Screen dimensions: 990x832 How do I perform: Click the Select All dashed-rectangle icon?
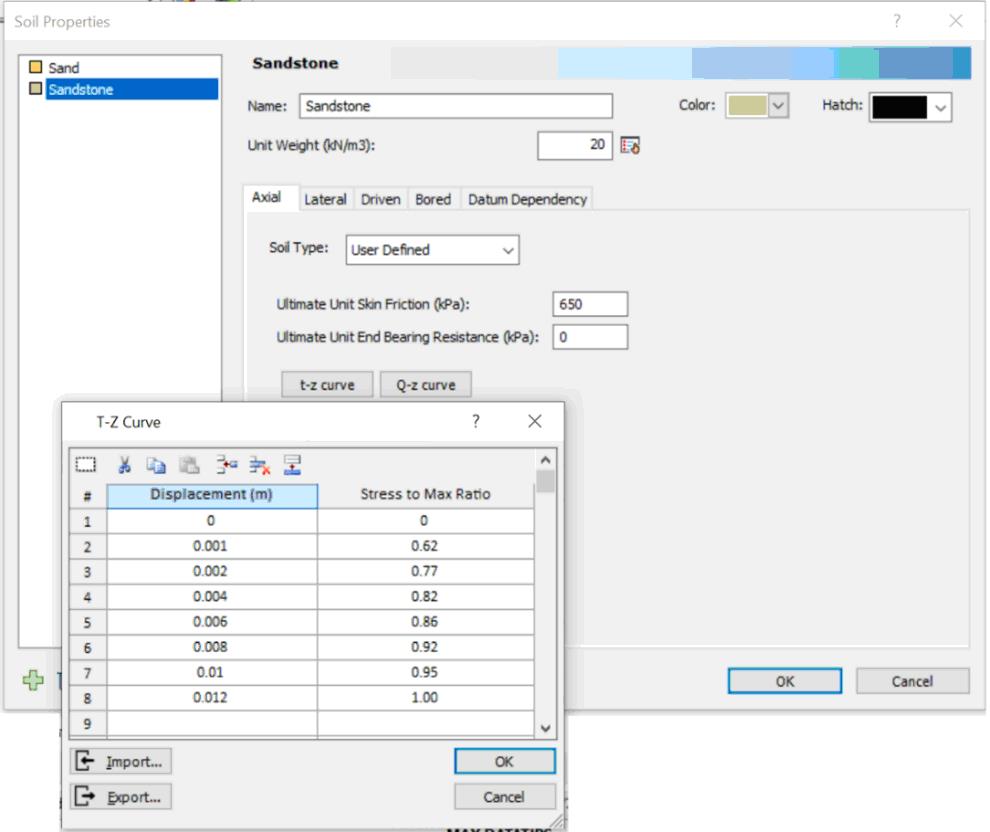(x=85, y=465)
